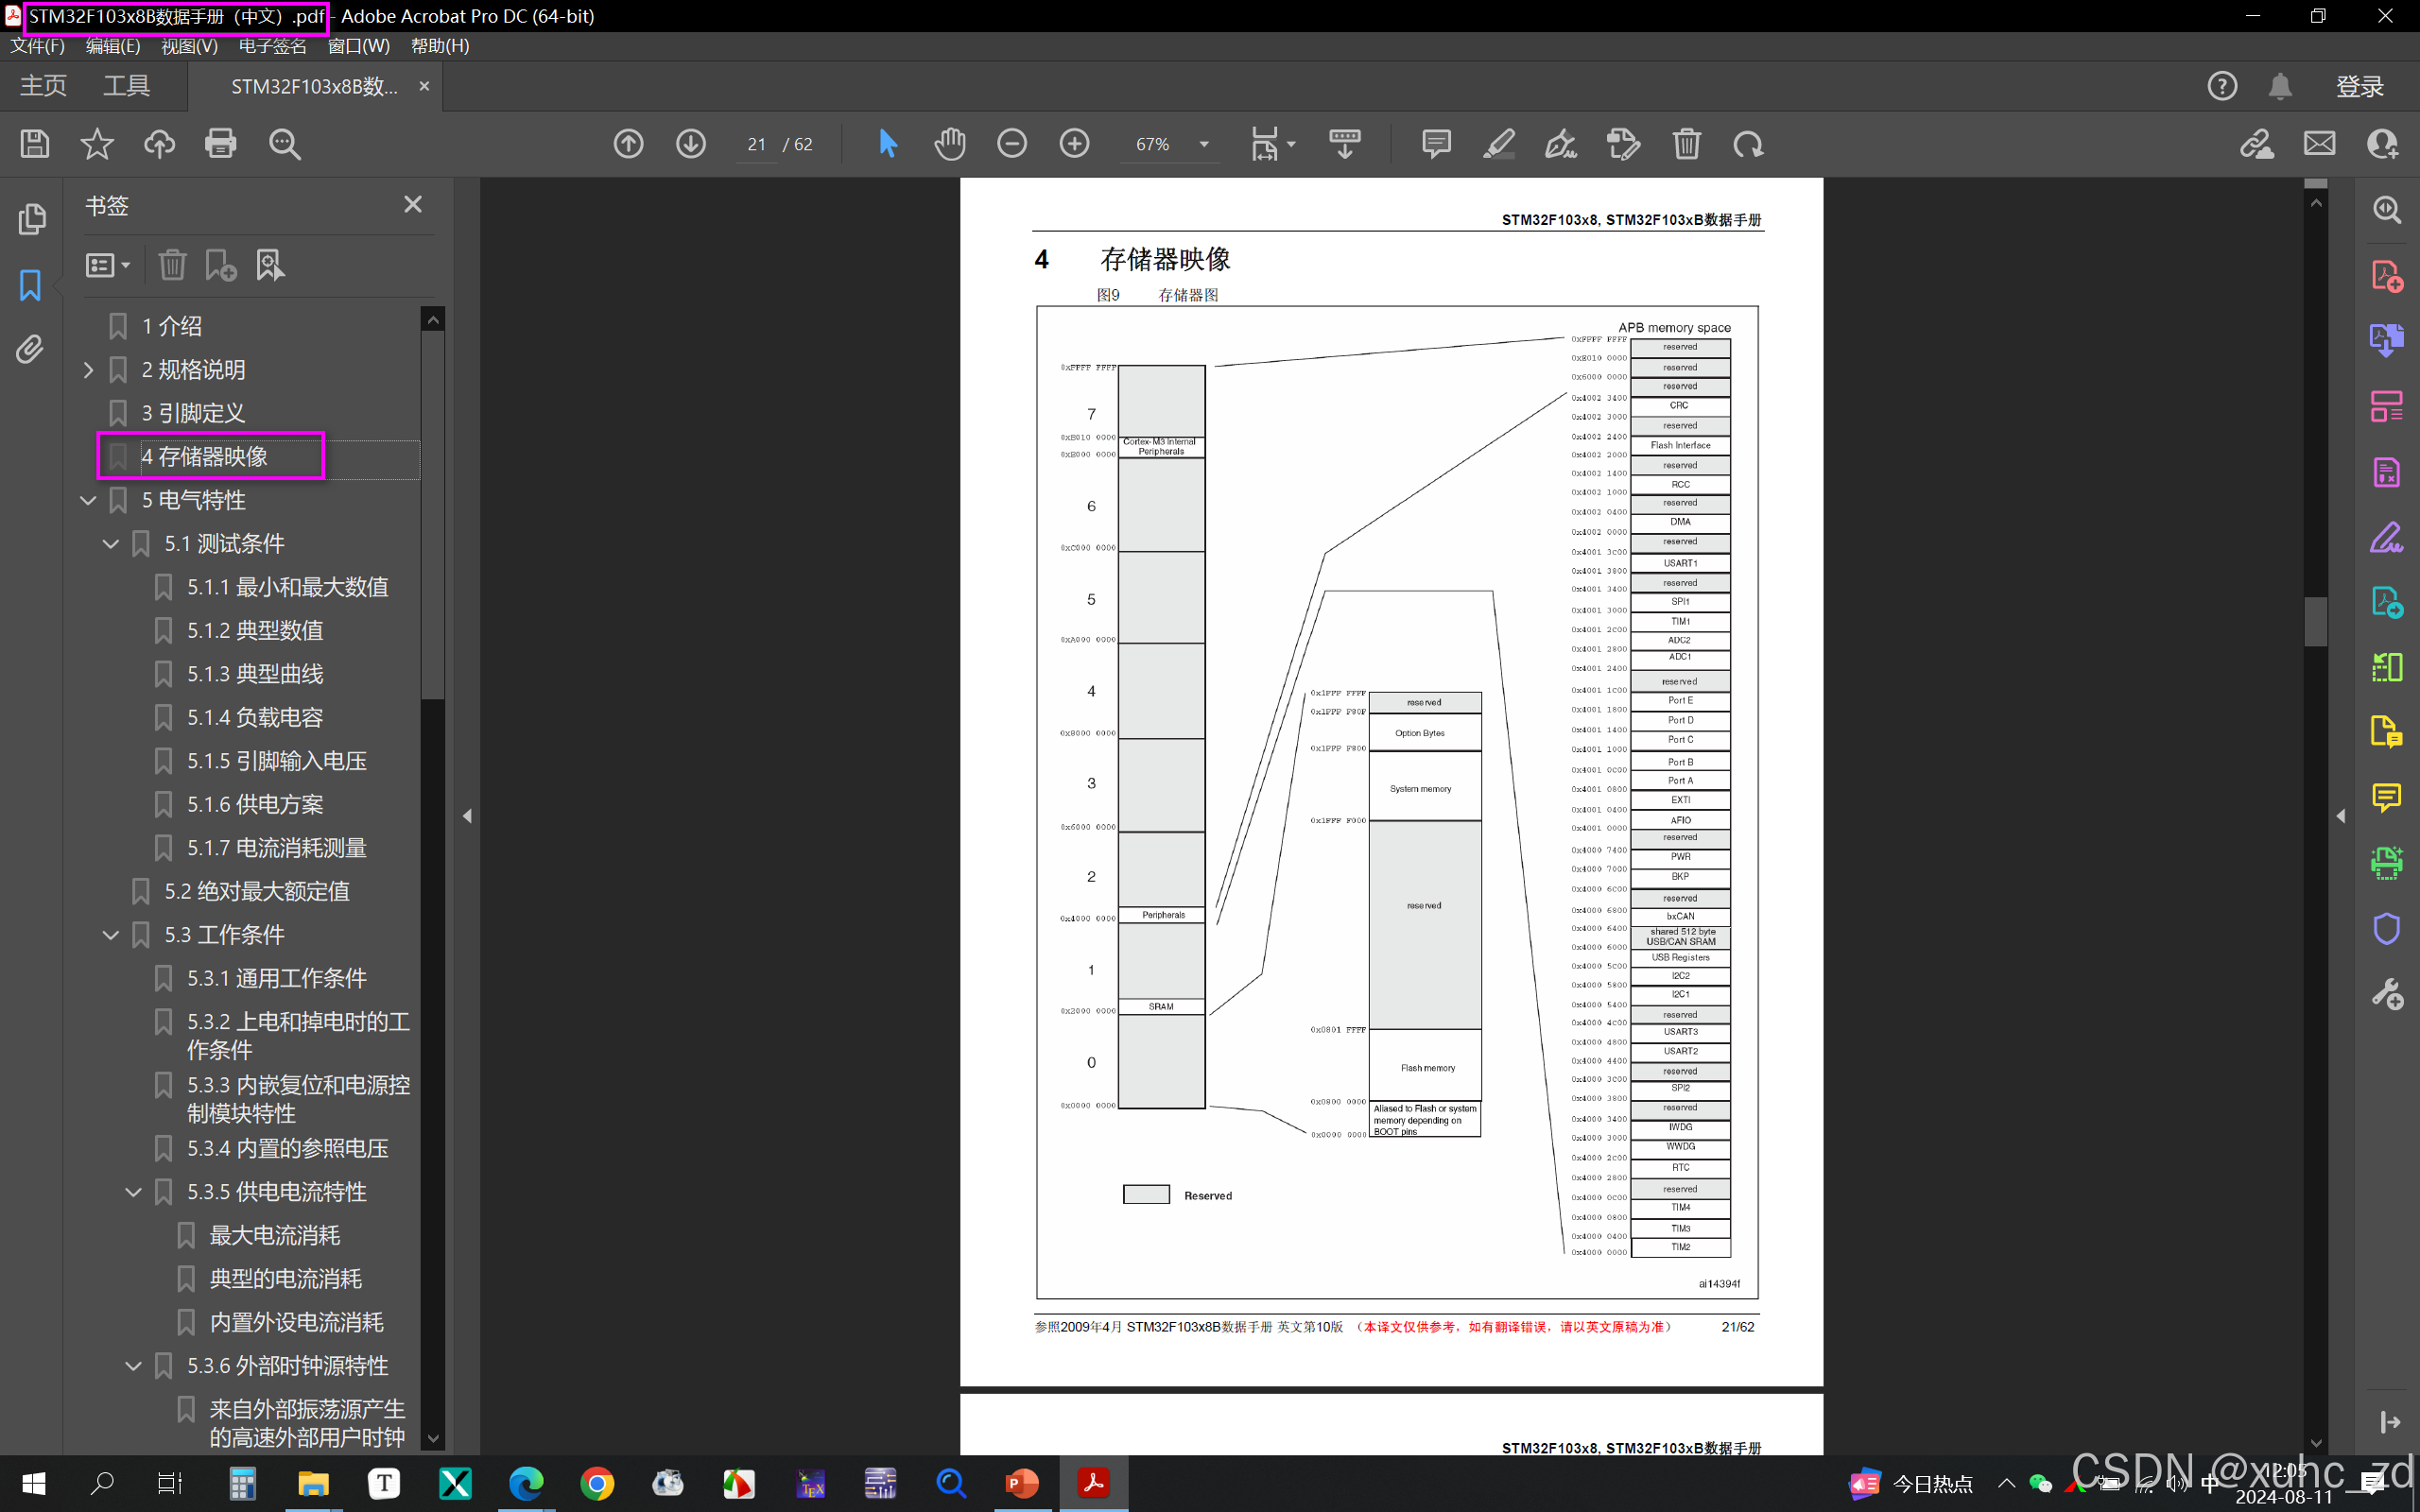
Task: Open bookmark options dropdown
Action: (107, 265)
